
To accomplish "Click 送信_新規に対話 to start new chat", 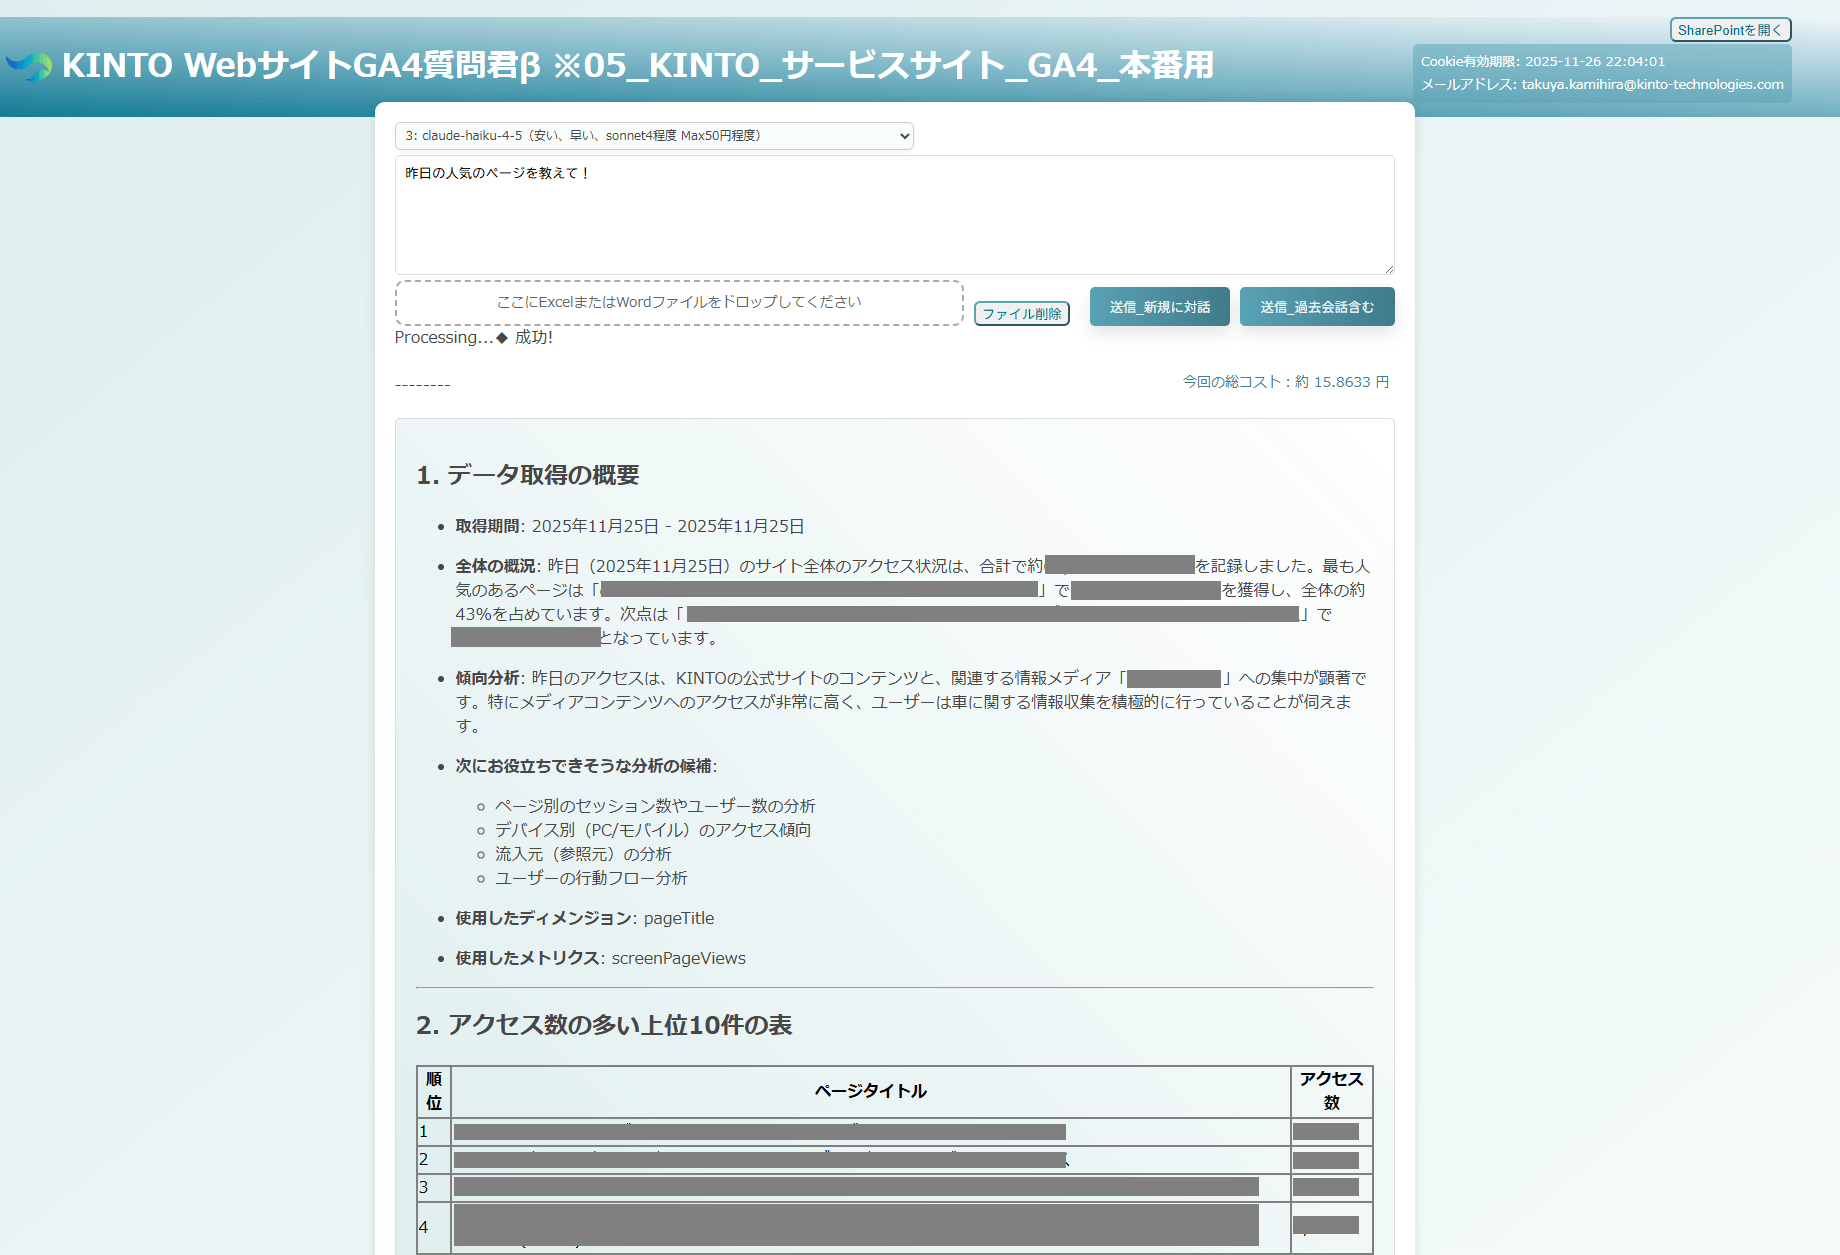I will tap(1158, 307).
